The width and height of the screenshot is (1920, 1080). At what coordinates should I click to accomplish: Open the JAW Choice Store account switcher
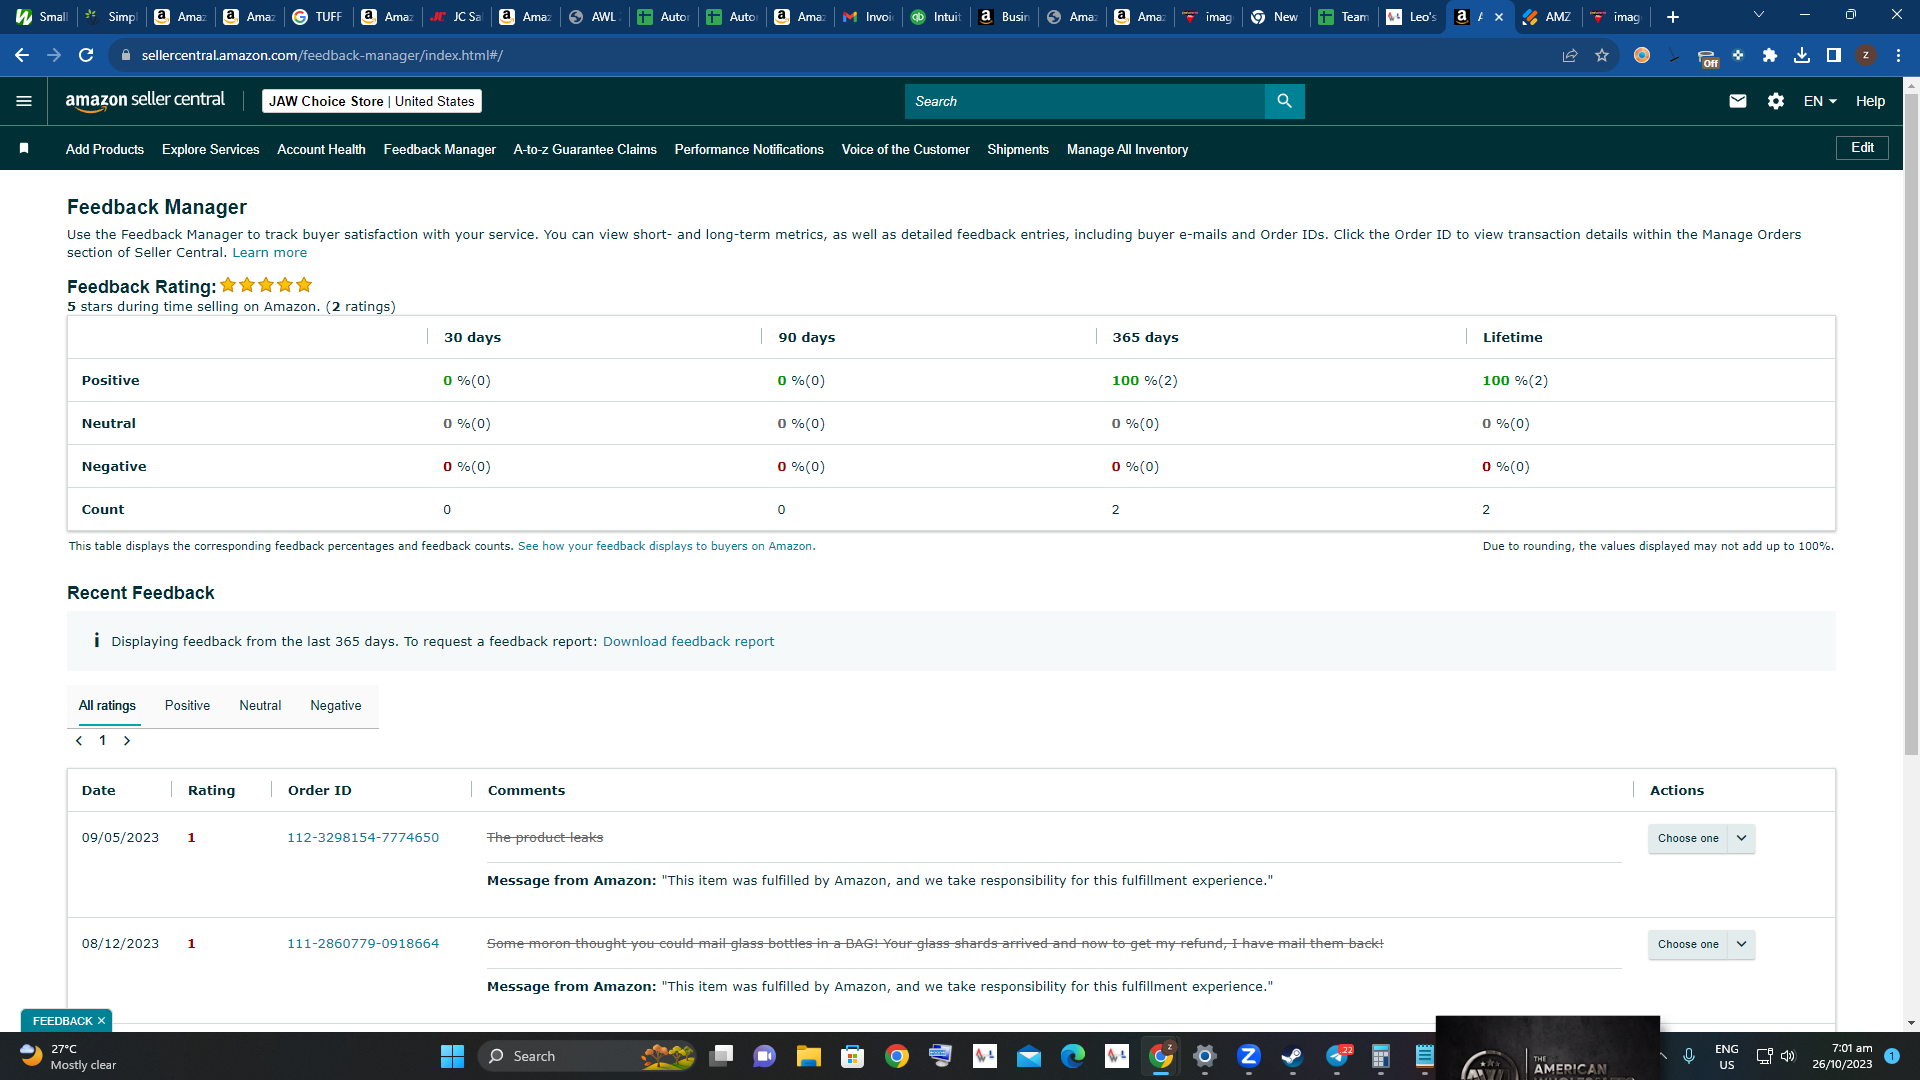371,101
